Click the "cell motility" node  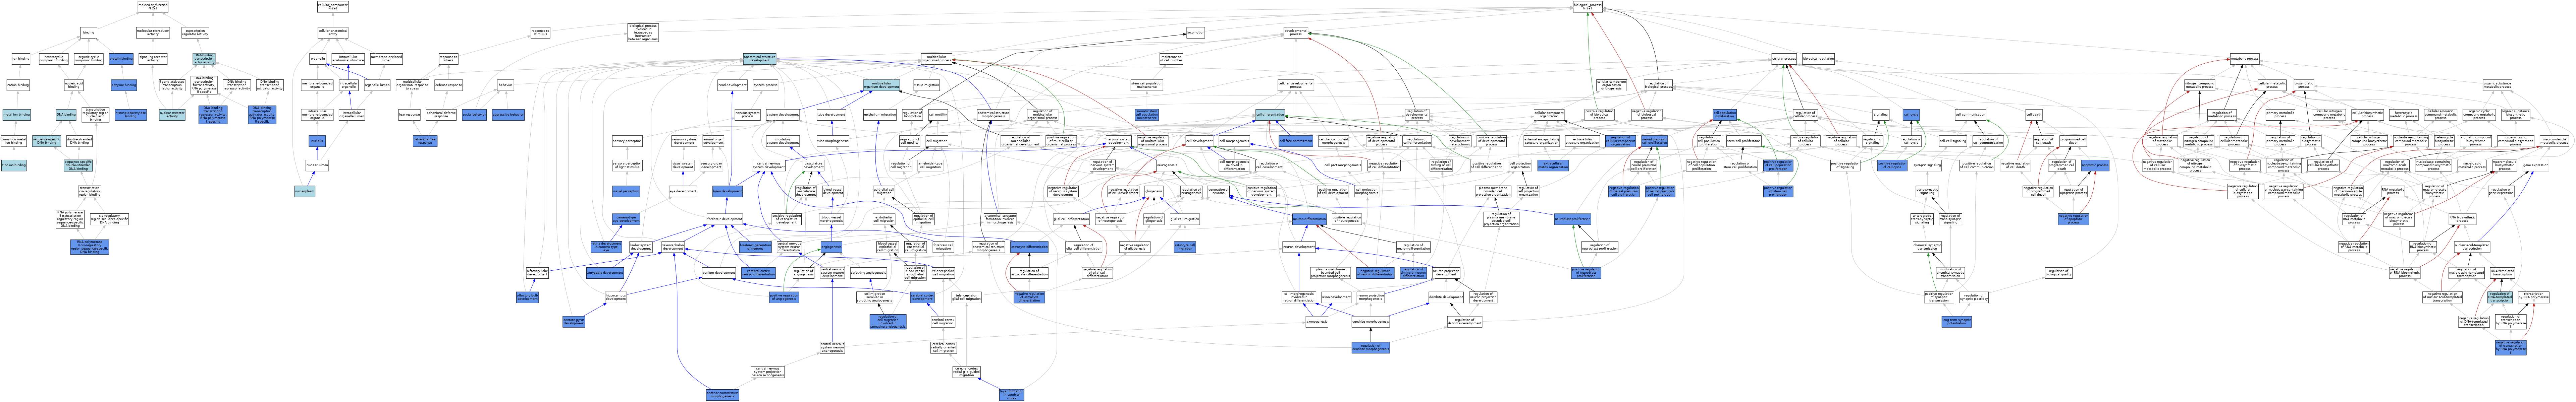[x=938, y=115]
